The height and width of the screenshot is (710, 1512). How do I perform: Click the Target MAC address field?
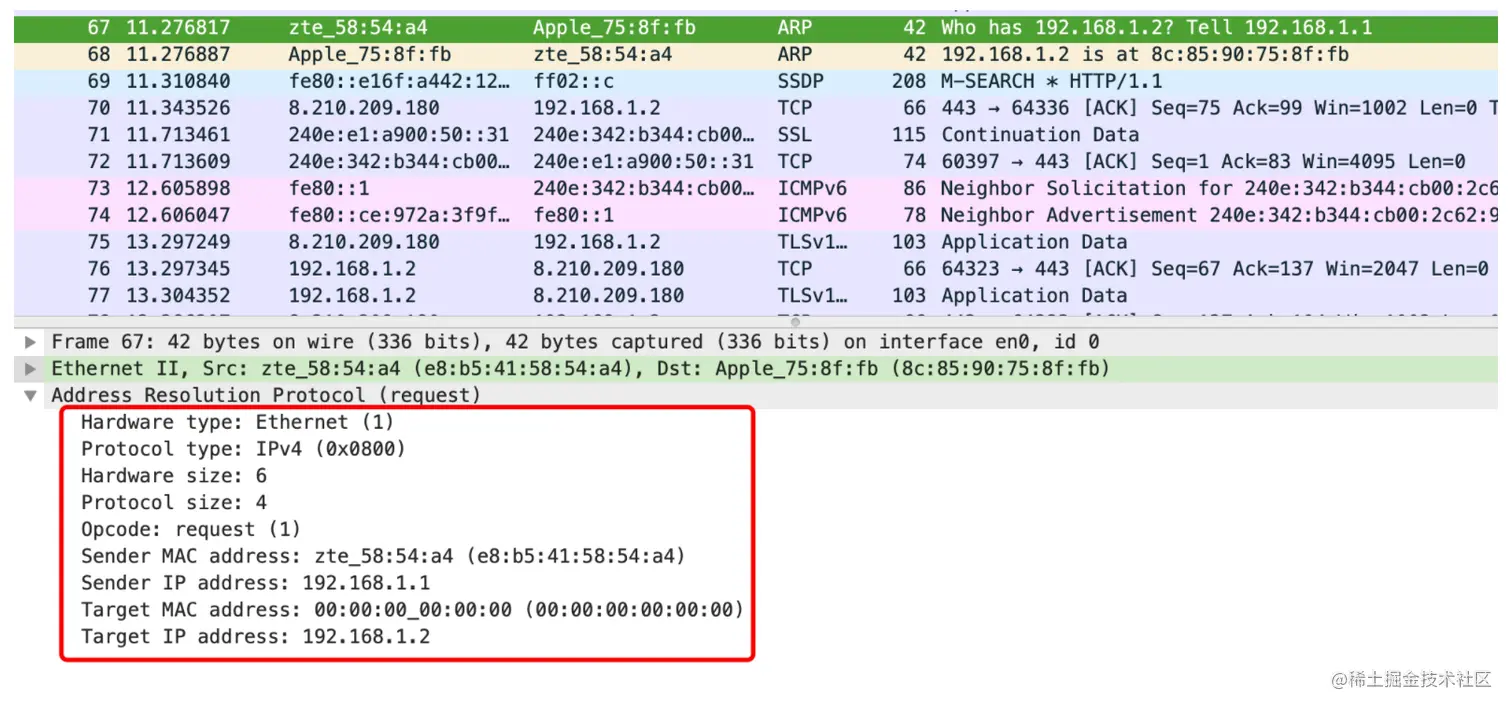[x=412, y=610]
